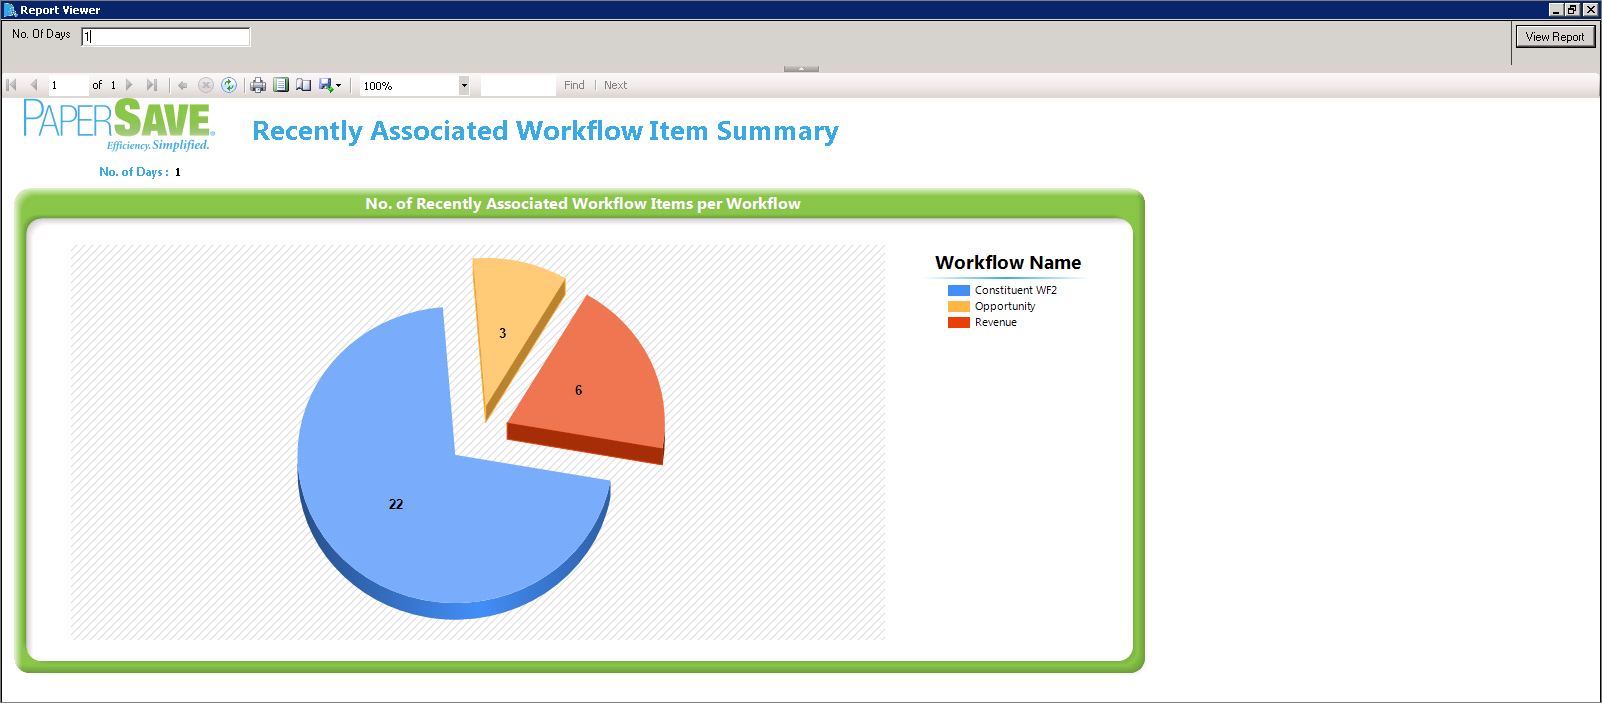Open page setup
1602x703 pixels.
pos(303,85)
